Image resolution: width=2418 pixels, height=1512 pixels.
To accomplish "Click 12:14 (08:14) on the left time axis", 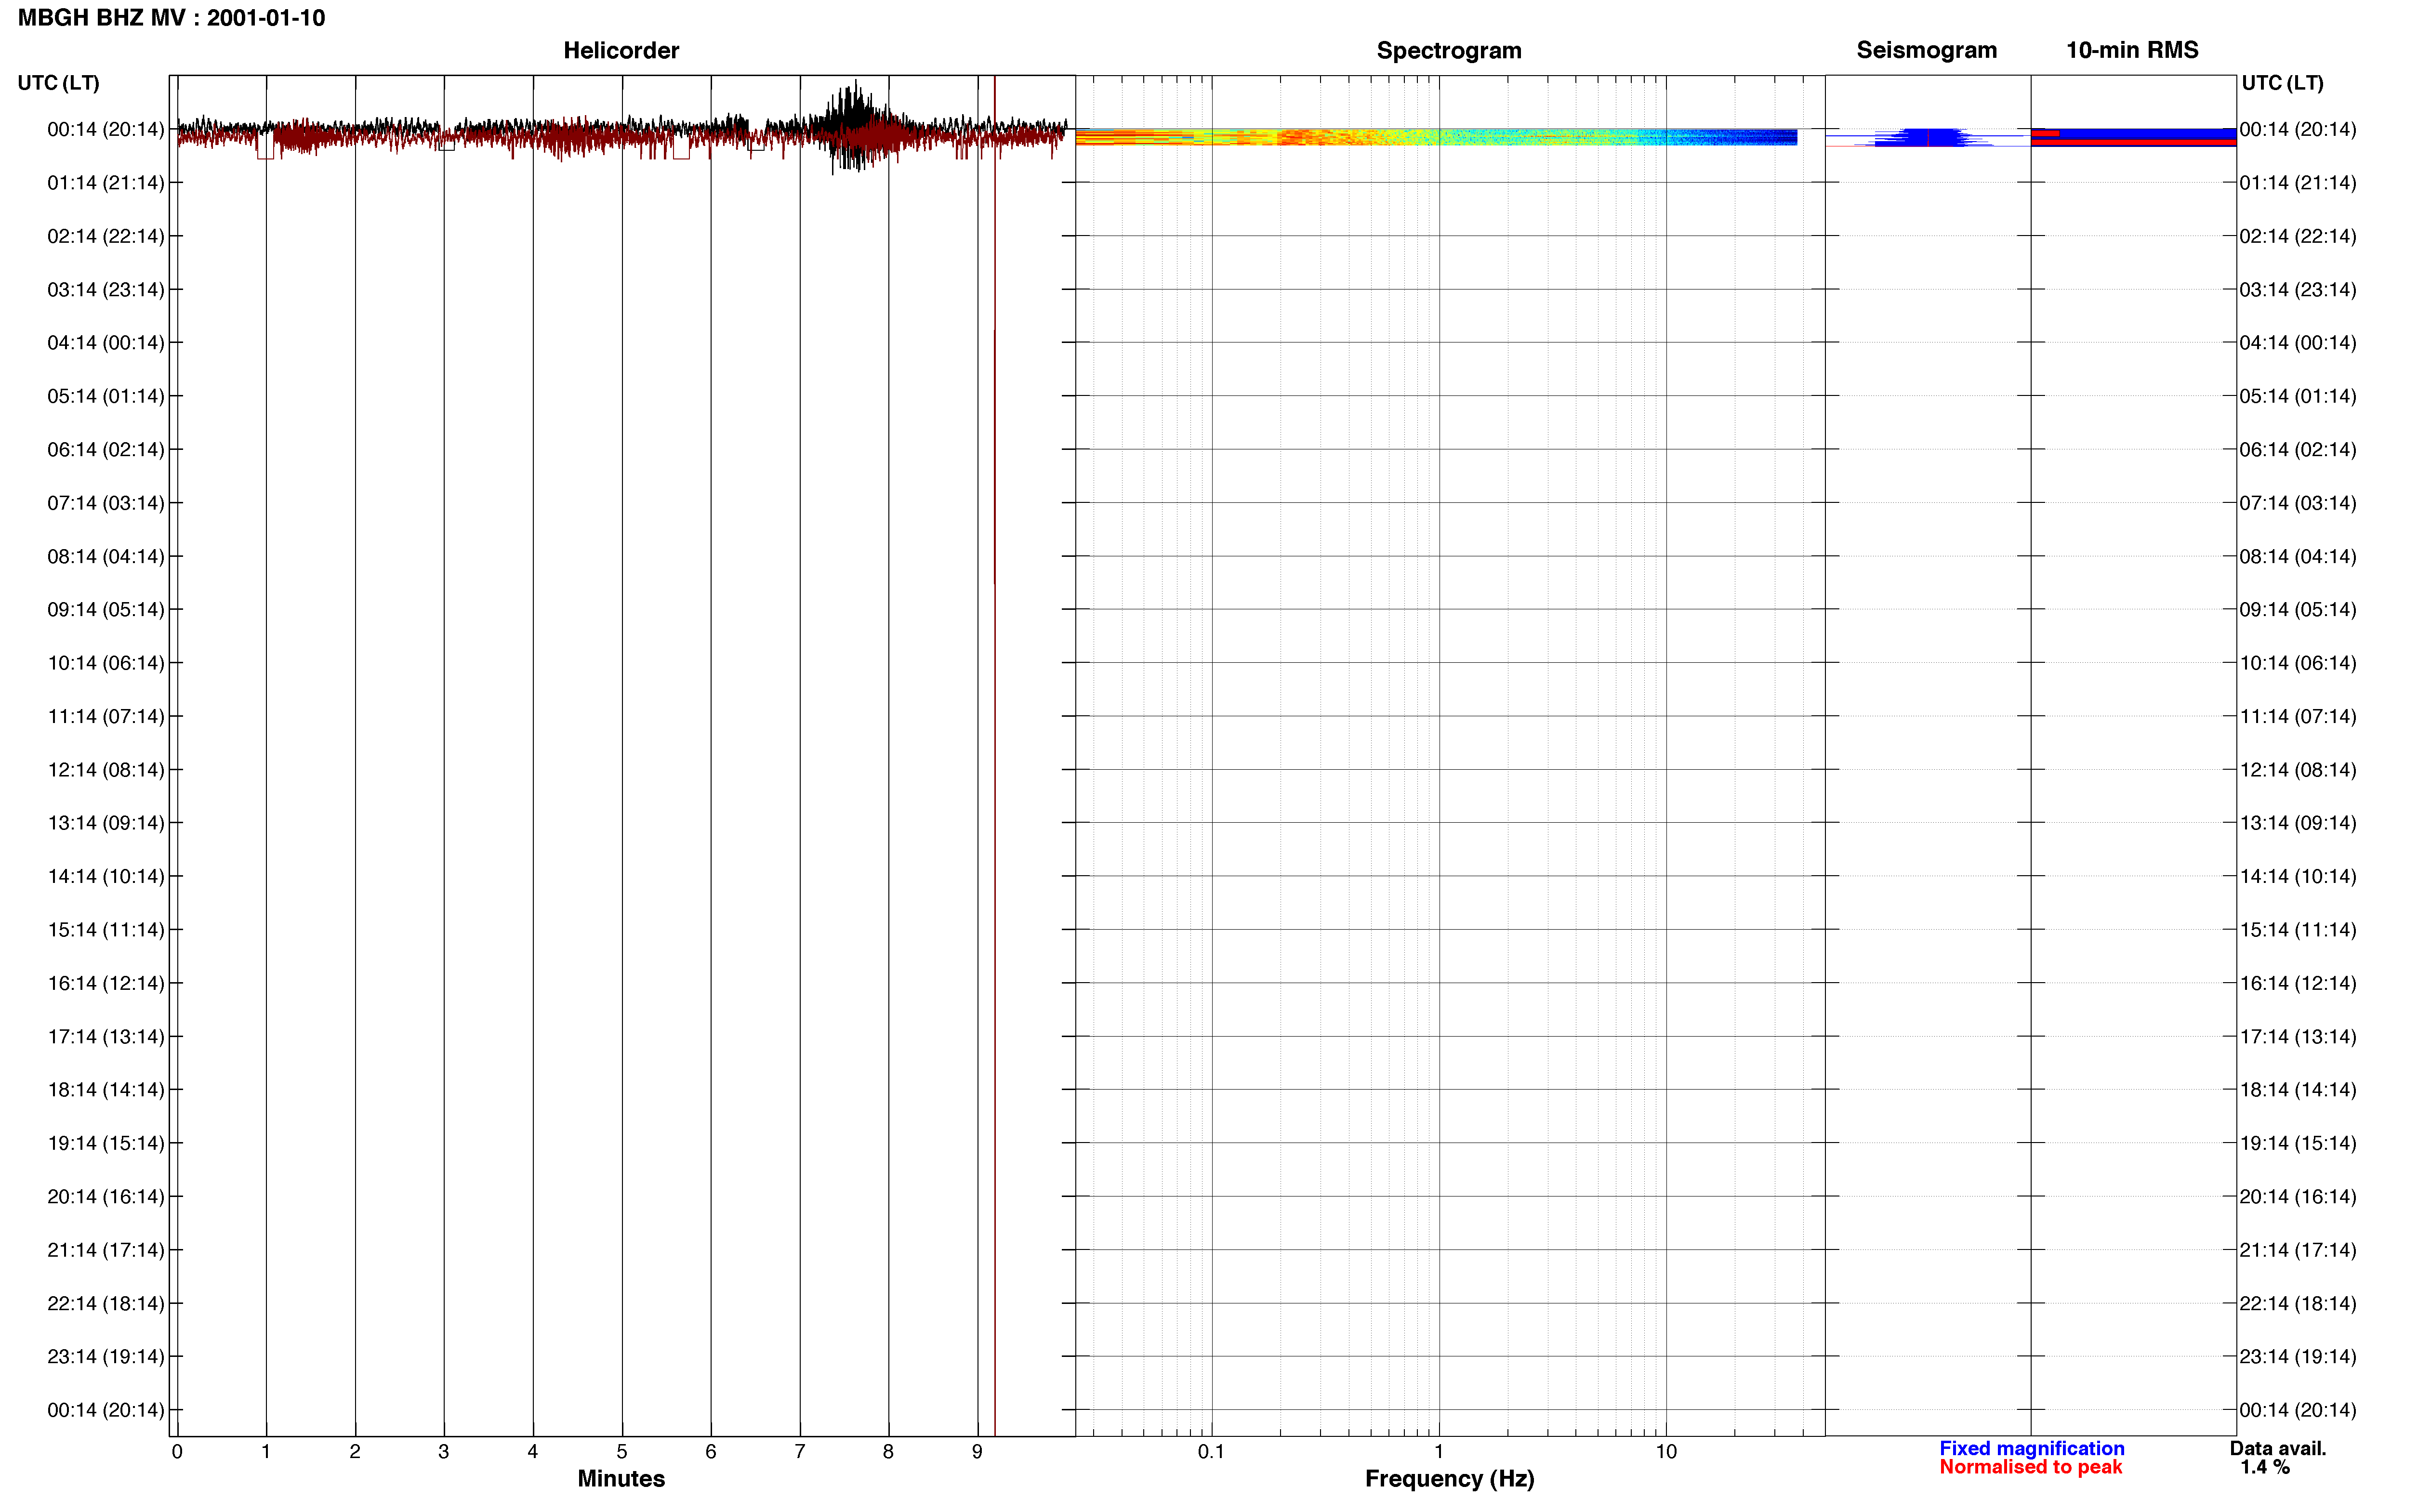I will [x=105, y=770].
